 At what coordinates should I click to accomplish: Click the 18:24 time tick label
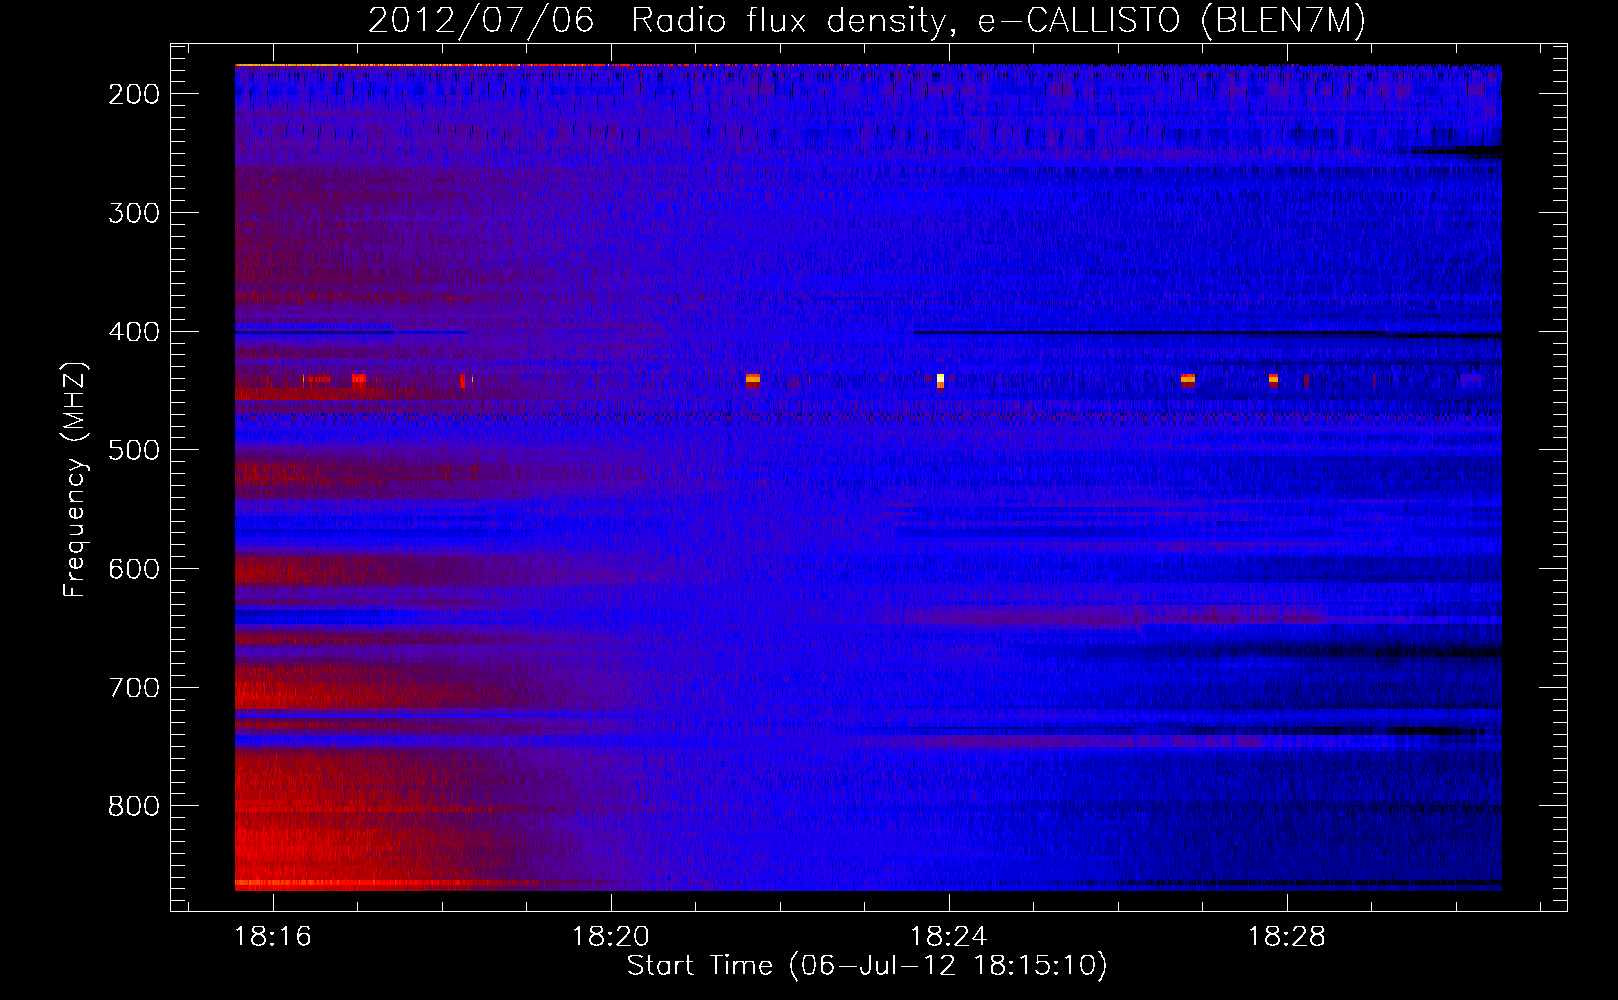click(948, 936)
